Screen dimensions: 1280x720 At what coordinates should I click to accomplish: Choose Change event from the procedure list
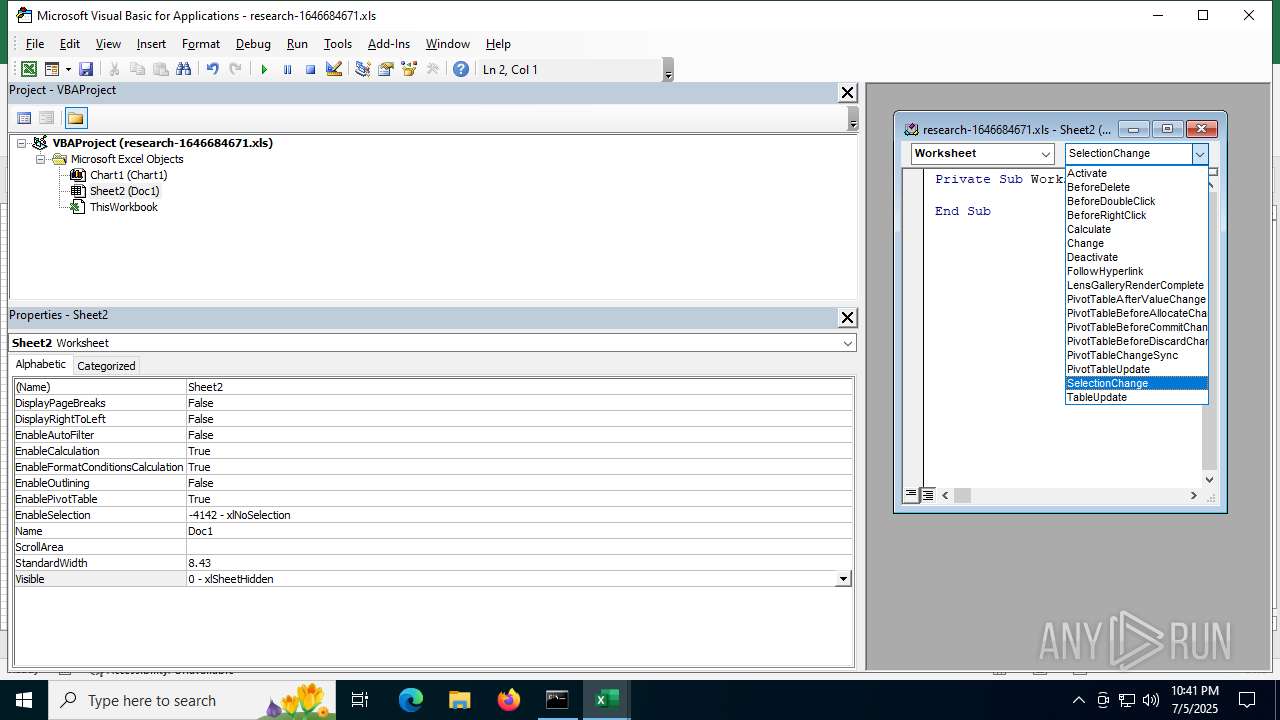coord(1137,243)
